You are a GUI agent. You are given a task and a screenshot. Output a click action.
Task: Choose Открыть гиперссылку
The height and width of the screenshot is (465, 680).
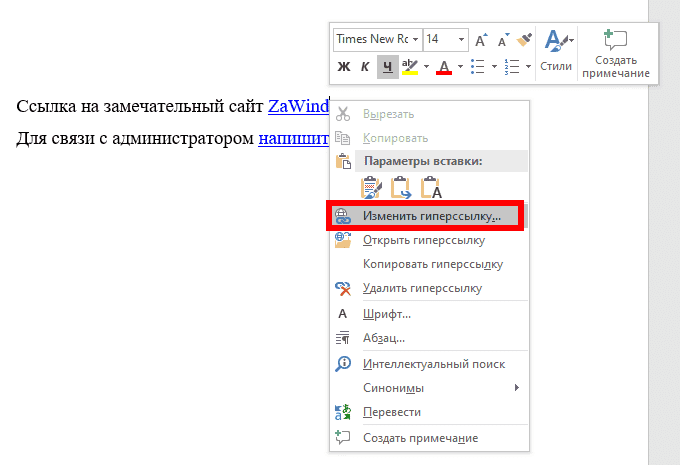(x=424, y=240)
